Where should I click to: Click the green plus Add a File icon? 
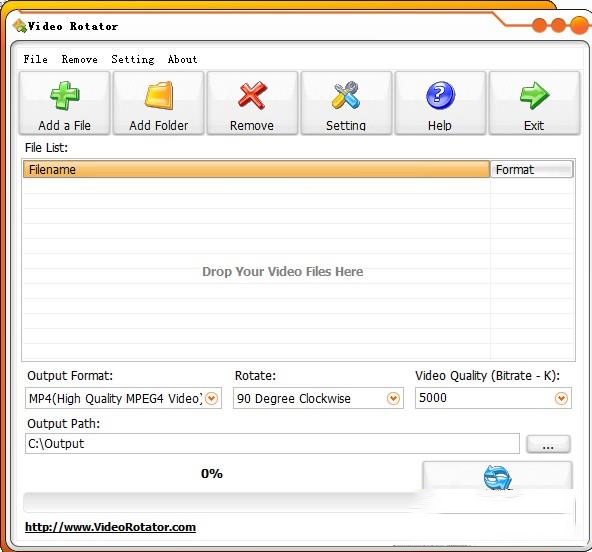[x=65, y=96]
